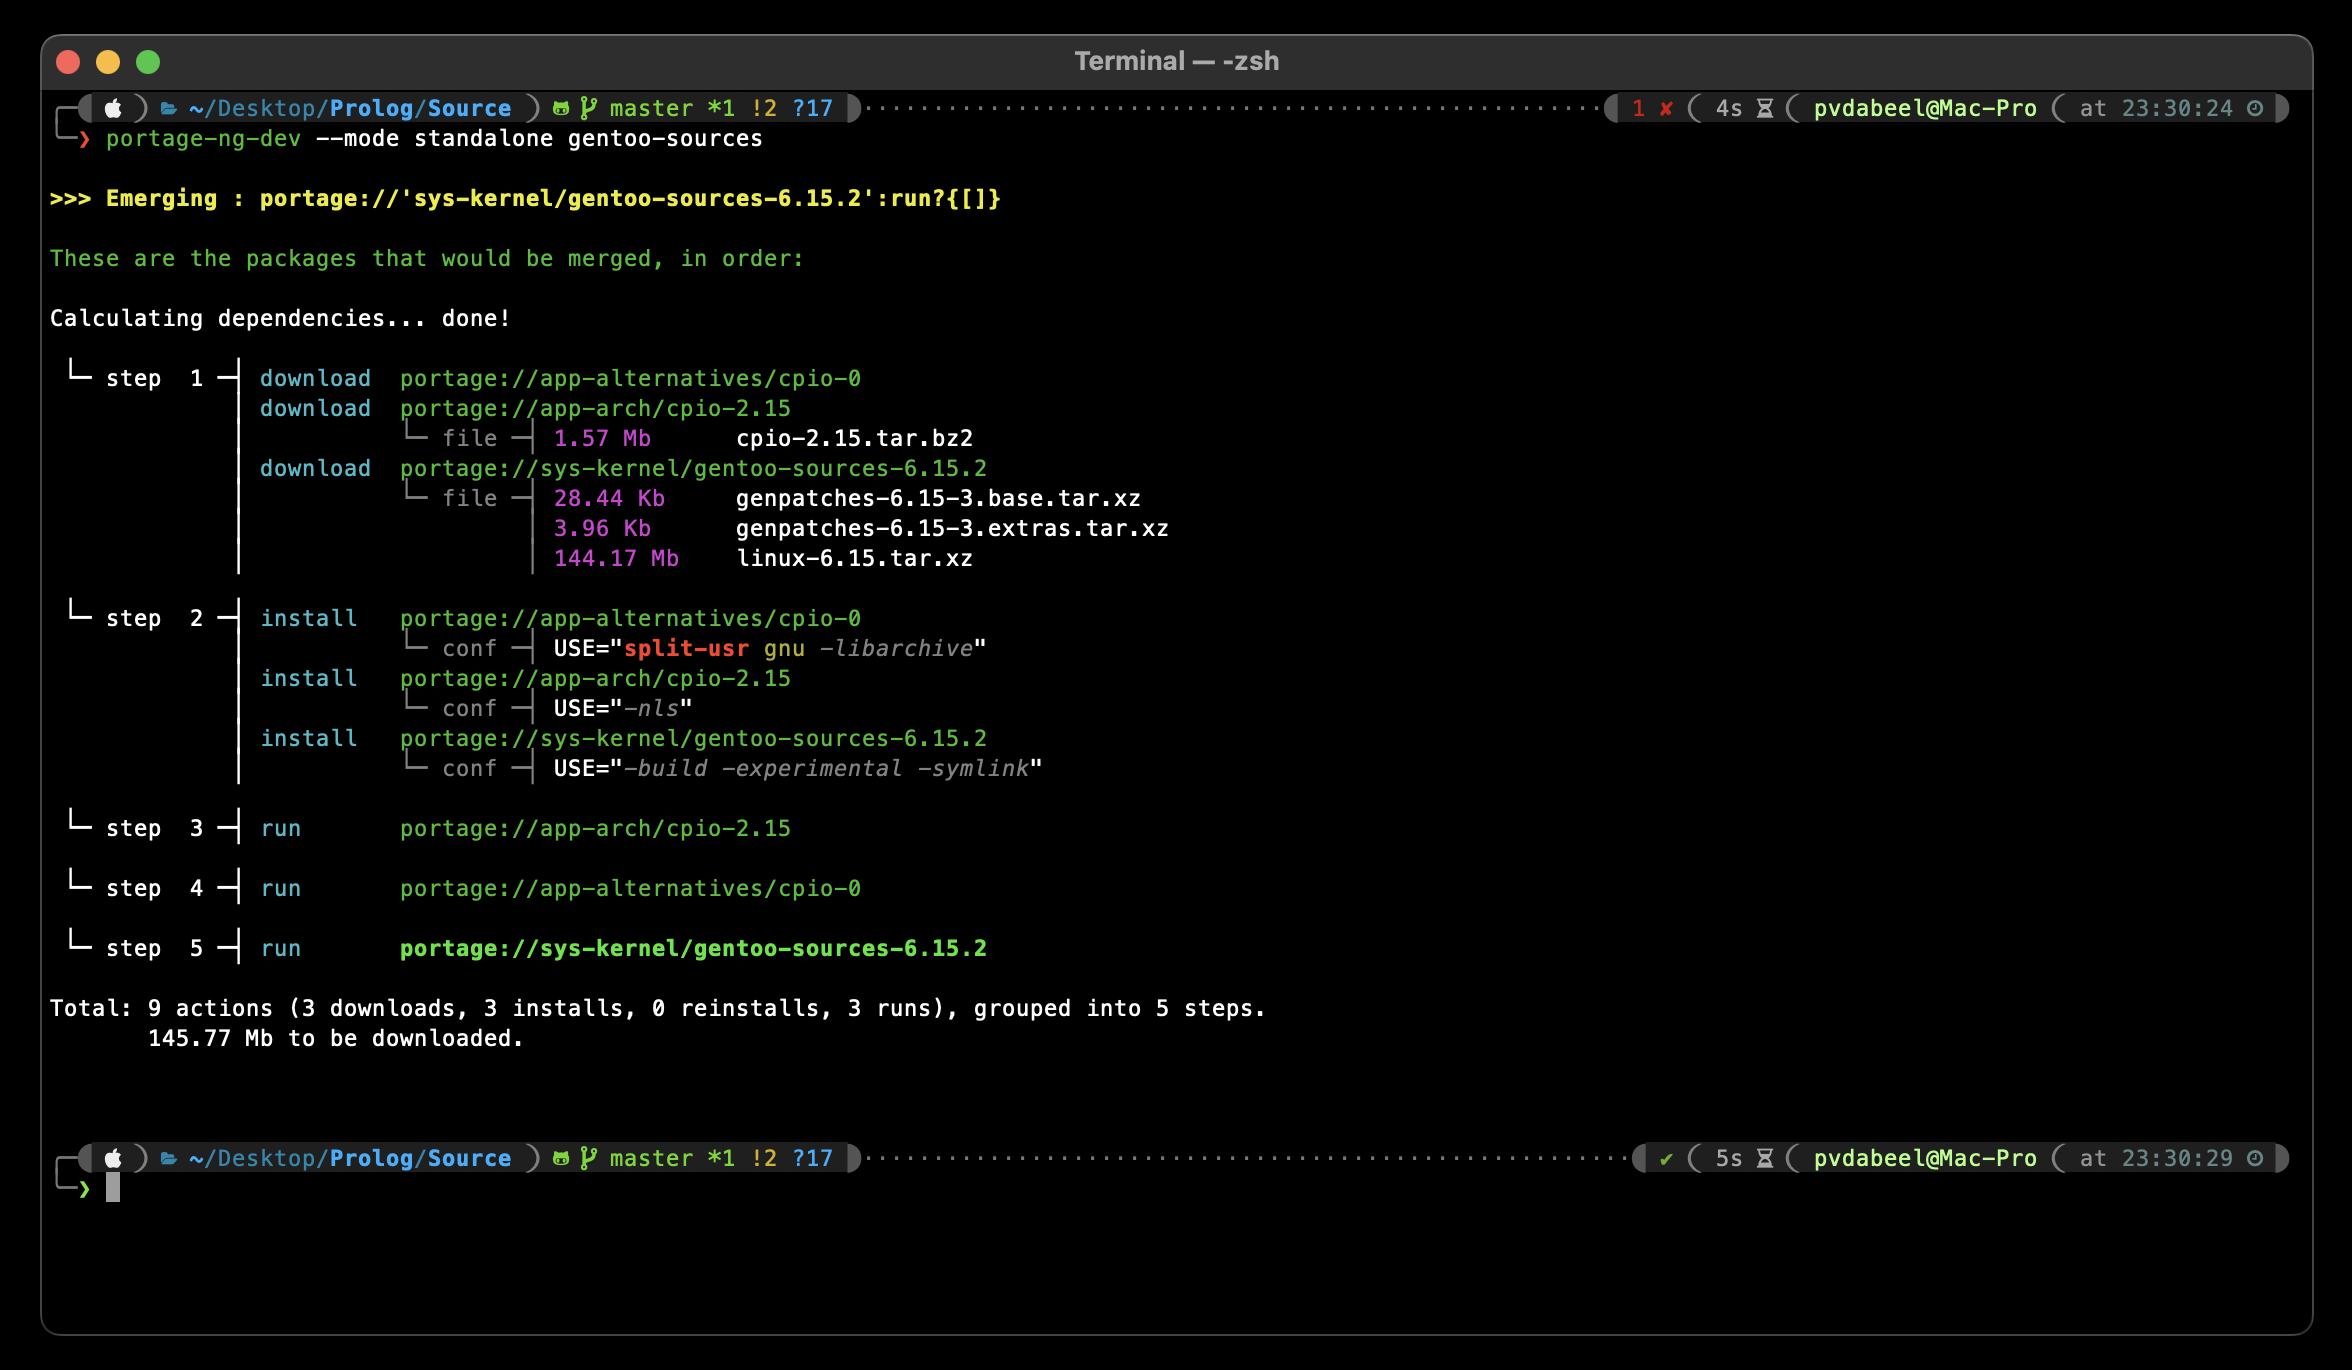Click the Apple logo in top prompt
This screenshot has height=1370, width=2352.
click(x=113, y=108)
